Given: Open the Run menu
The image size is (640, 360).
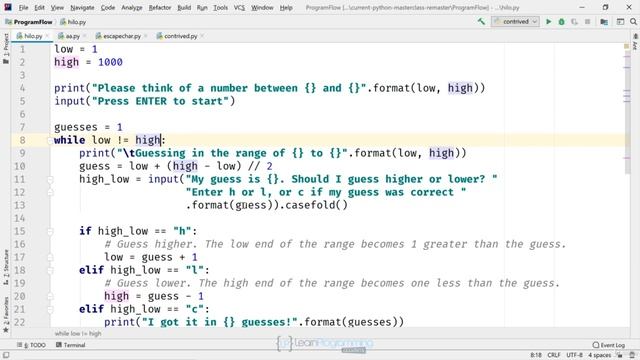Looking at the screenshot, I should click(x=202, y=7).
